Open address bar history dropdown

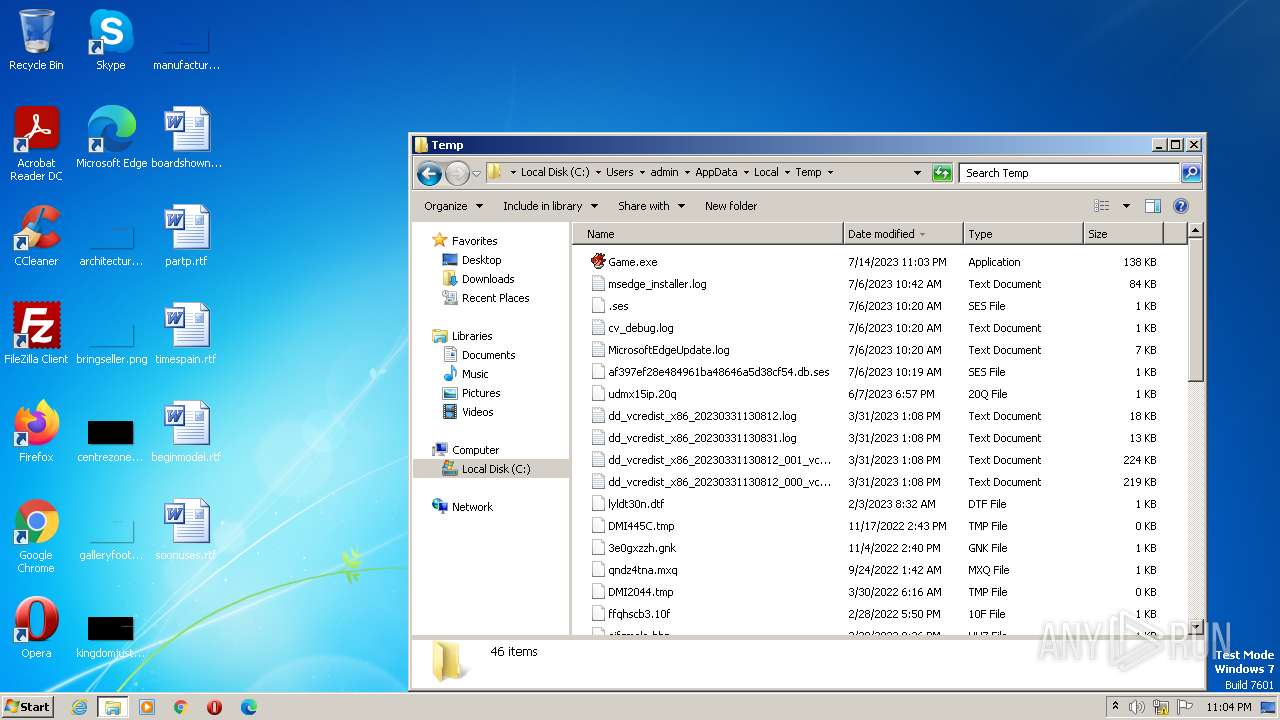917,173
